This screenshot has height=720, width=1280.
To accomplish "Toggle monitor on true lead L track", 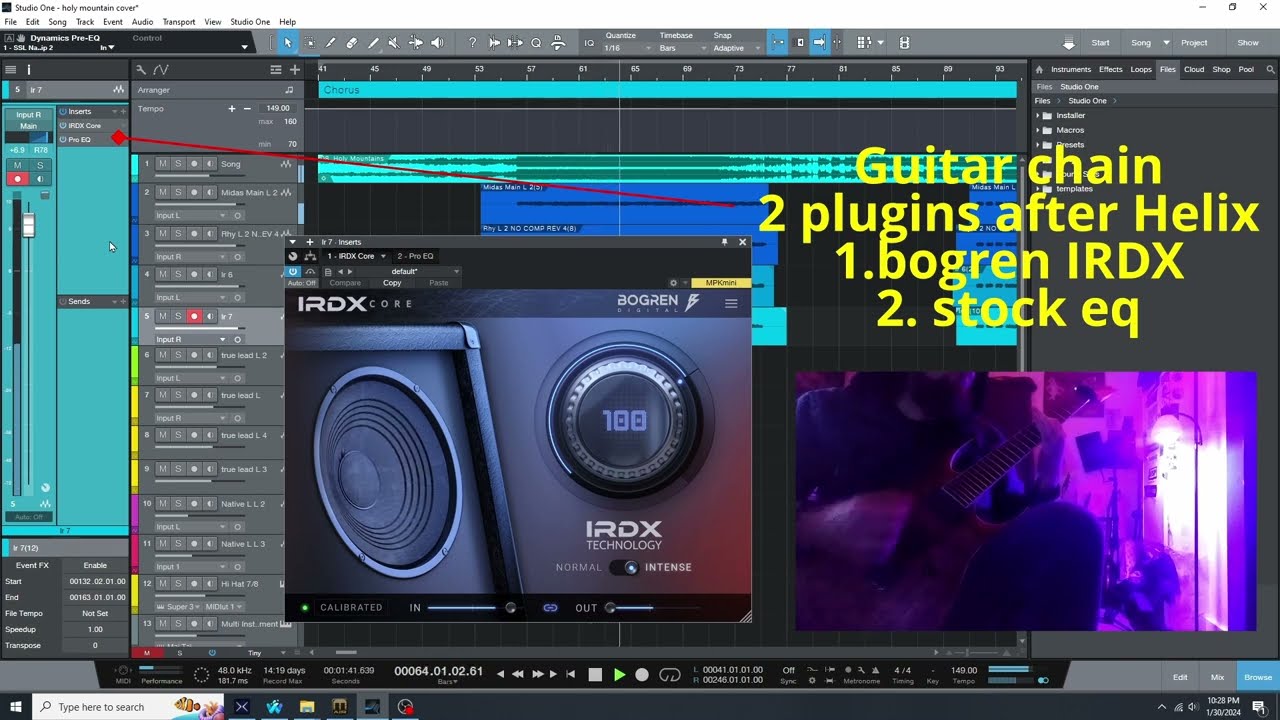I will 209,395.
